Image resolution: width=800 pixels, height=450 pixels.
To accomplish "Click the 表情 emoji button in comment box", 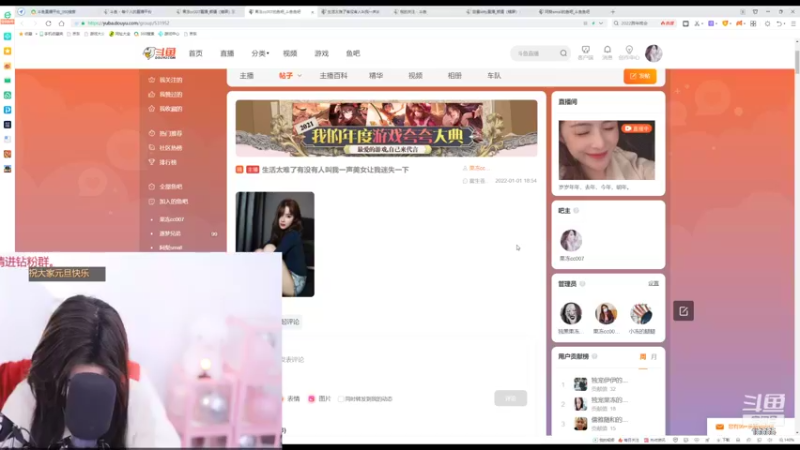I will 292,398.
